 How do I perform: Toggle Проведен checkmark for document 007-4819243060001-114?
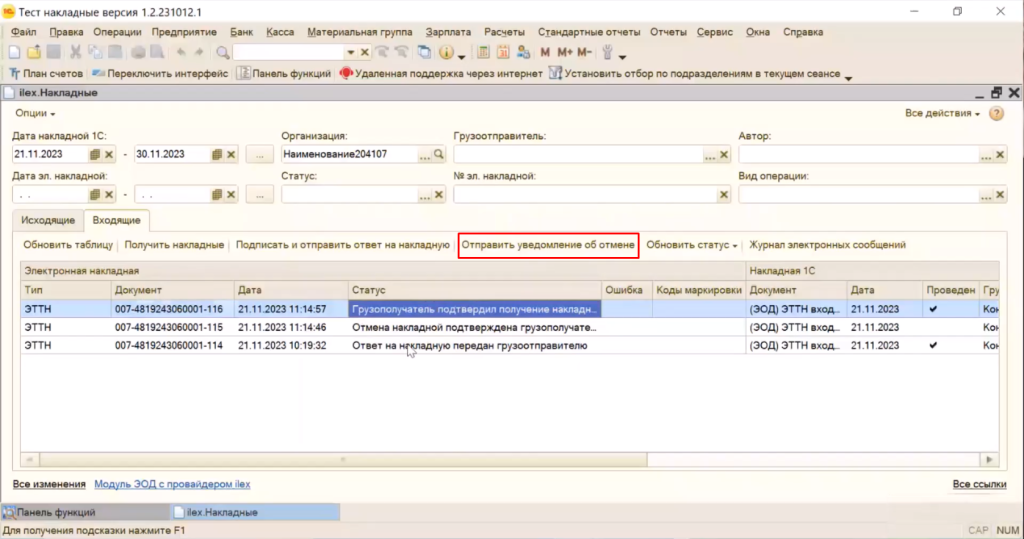click(x=932, y=345)
